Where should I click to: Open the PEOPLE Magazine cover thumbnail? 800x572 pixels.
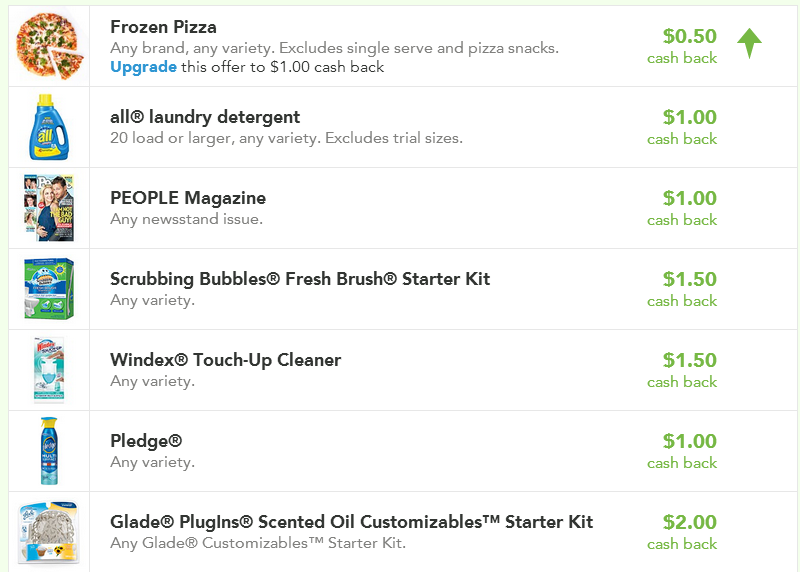(49, 208)
